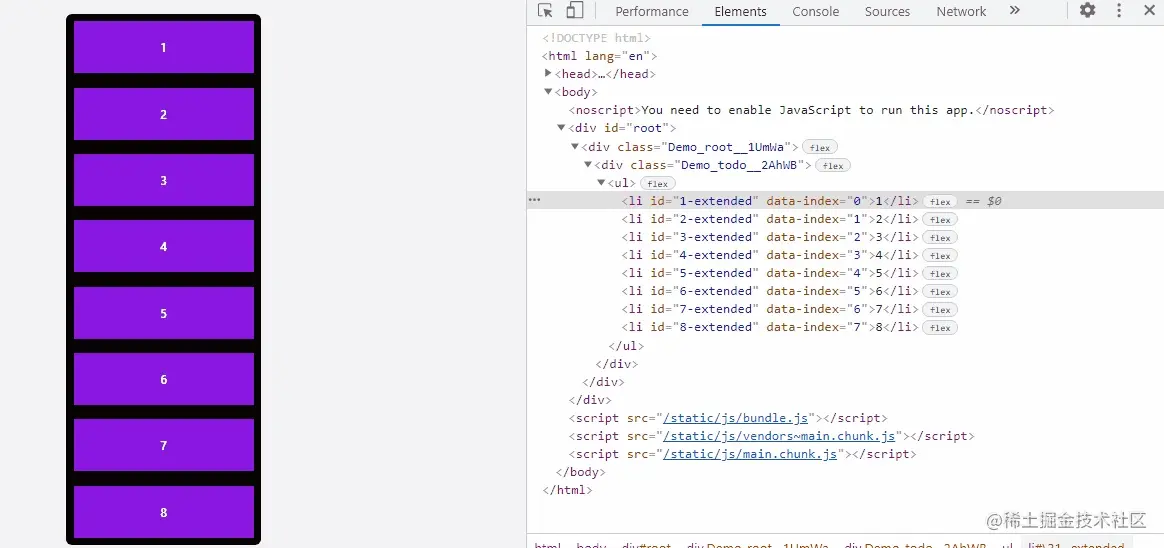Open the DevTools three-dot customize menu
The height and width of the screenshot is (548, 1164).
(x=1119, y=10)
